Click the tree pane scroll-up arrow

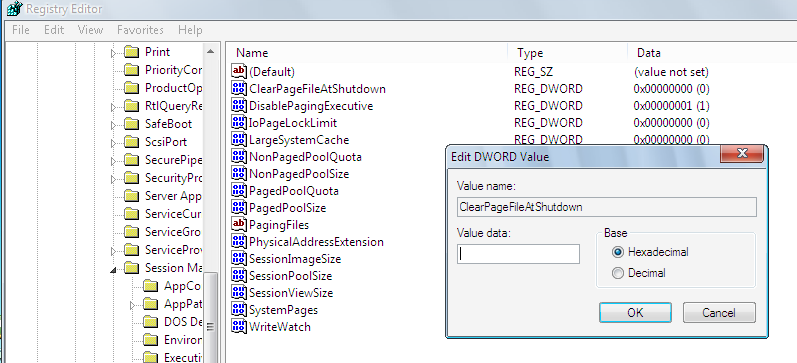tap(210, 51)
